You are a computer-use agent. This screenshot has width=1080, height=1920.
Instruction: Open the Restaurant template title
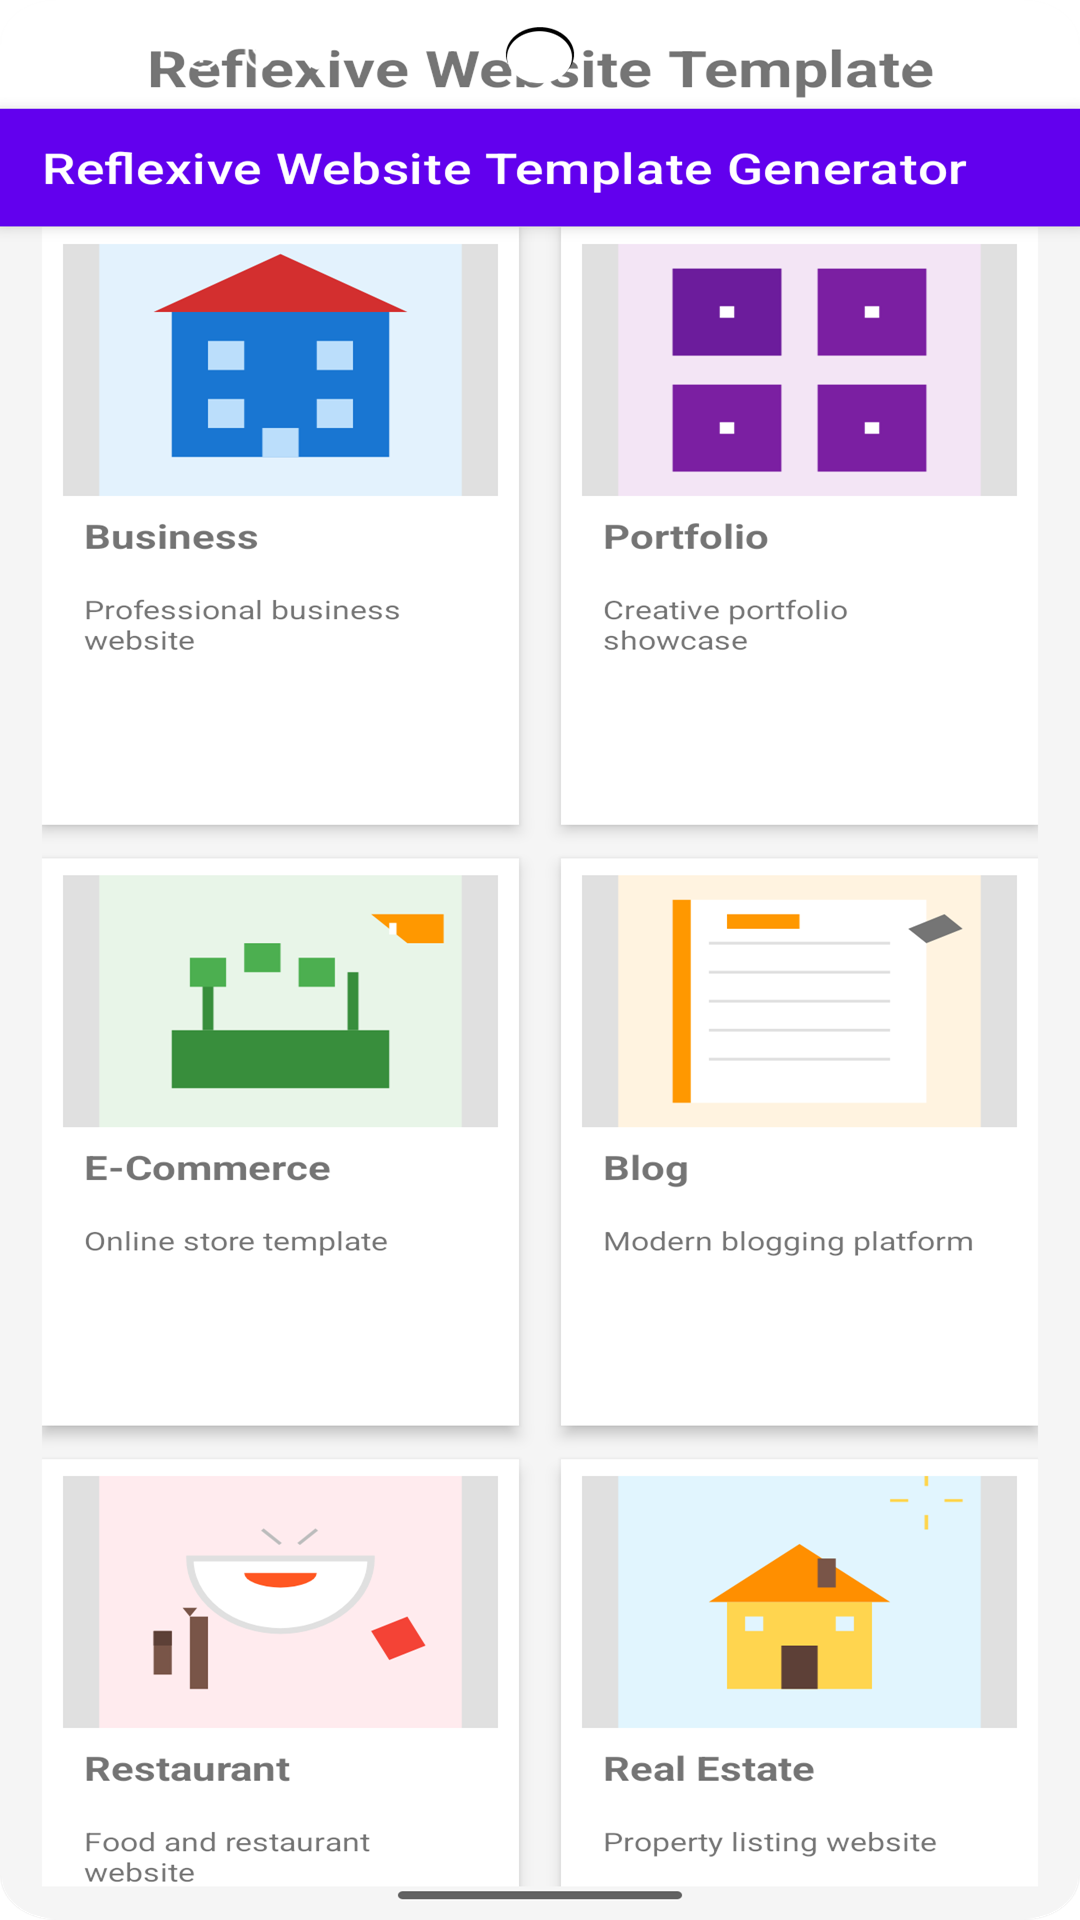187,1770
